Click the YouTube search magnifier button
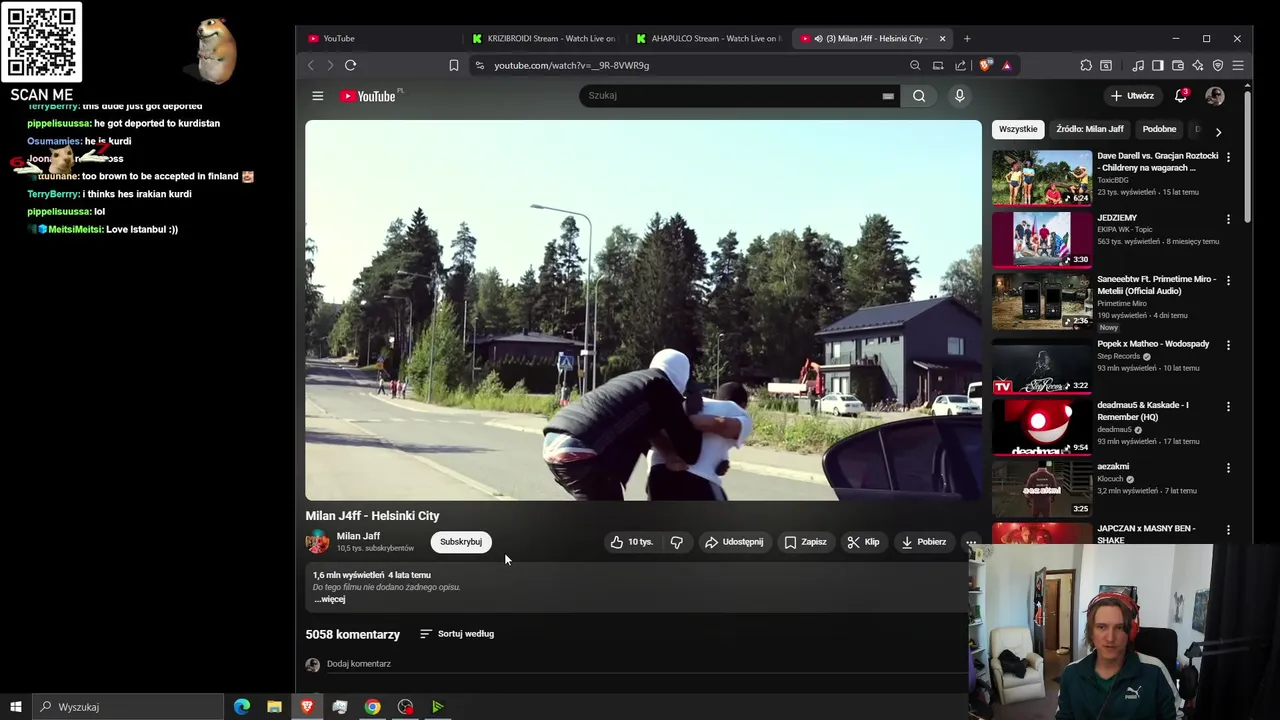 [919, 96]
